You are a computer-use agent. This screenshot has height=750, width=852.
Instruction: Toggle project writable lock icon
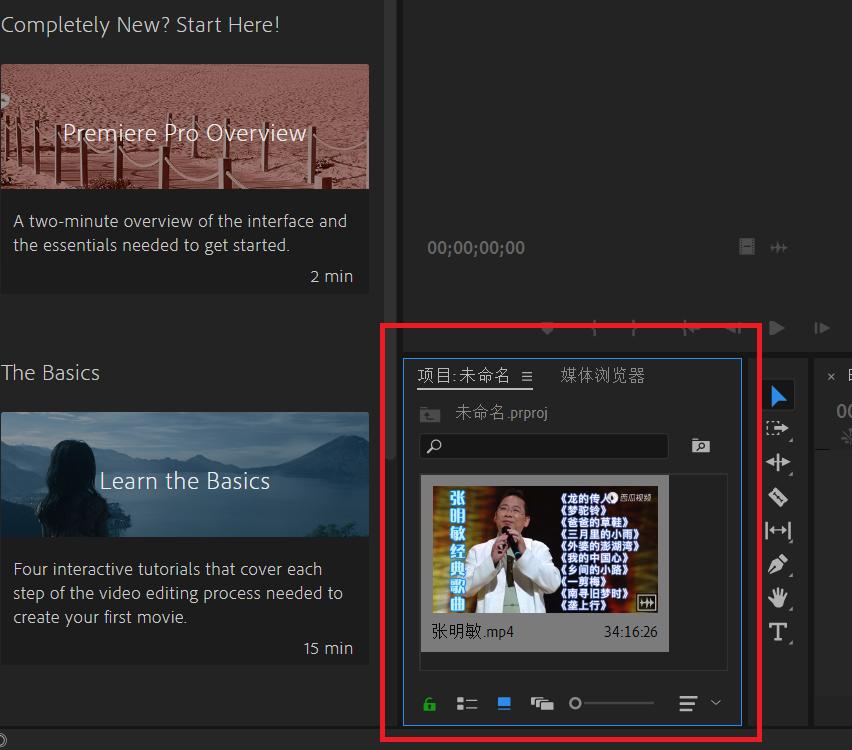tap(430, 704)
